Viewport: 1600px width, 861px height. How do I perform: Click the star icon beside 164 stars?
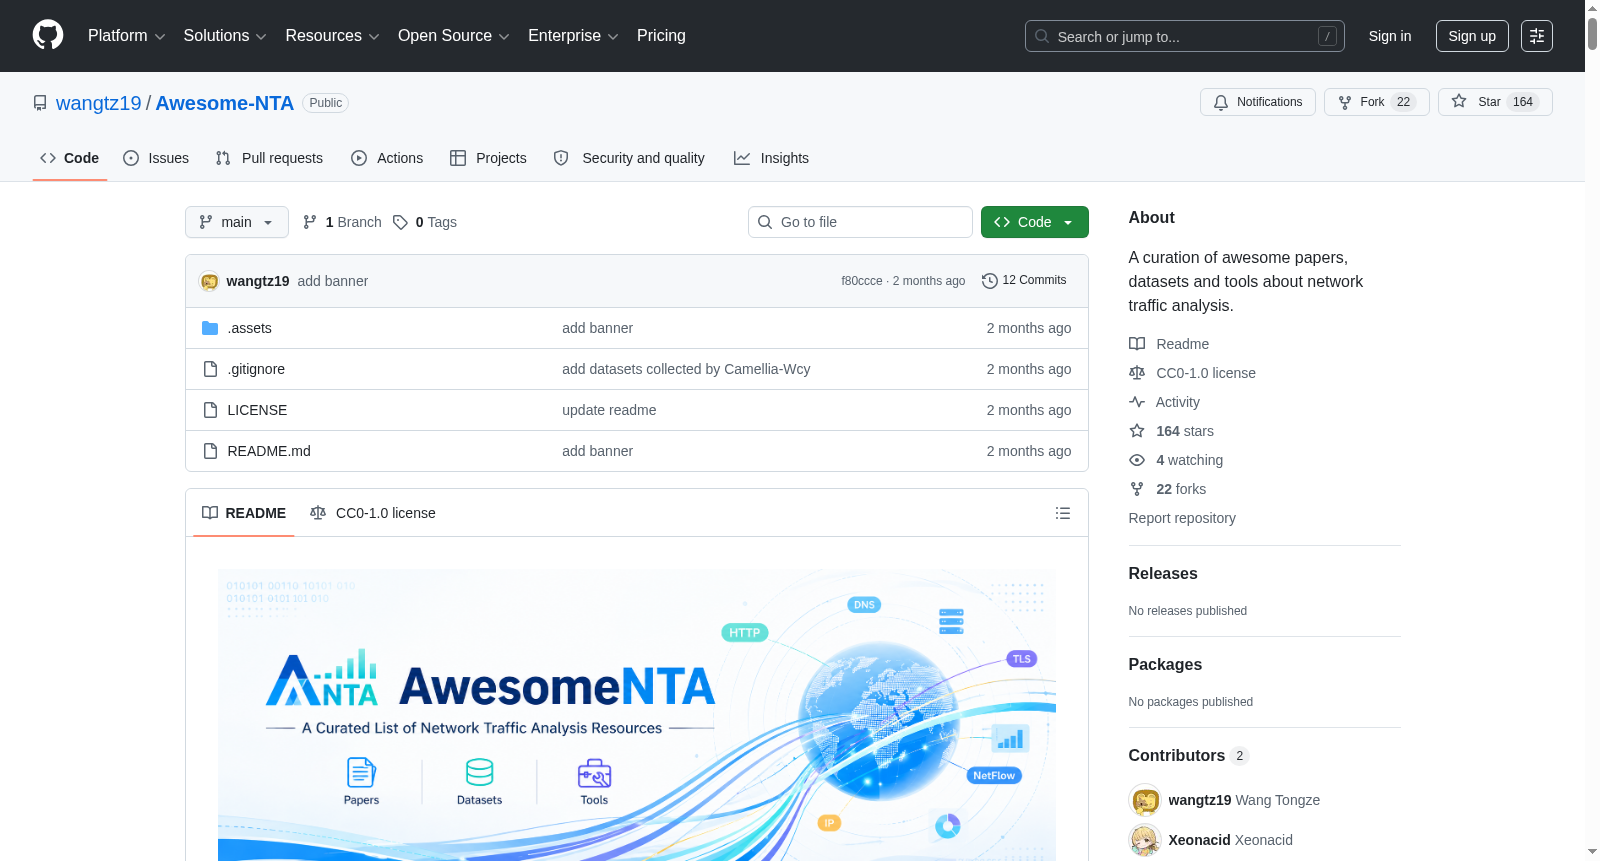click(x=1137, y=431)
